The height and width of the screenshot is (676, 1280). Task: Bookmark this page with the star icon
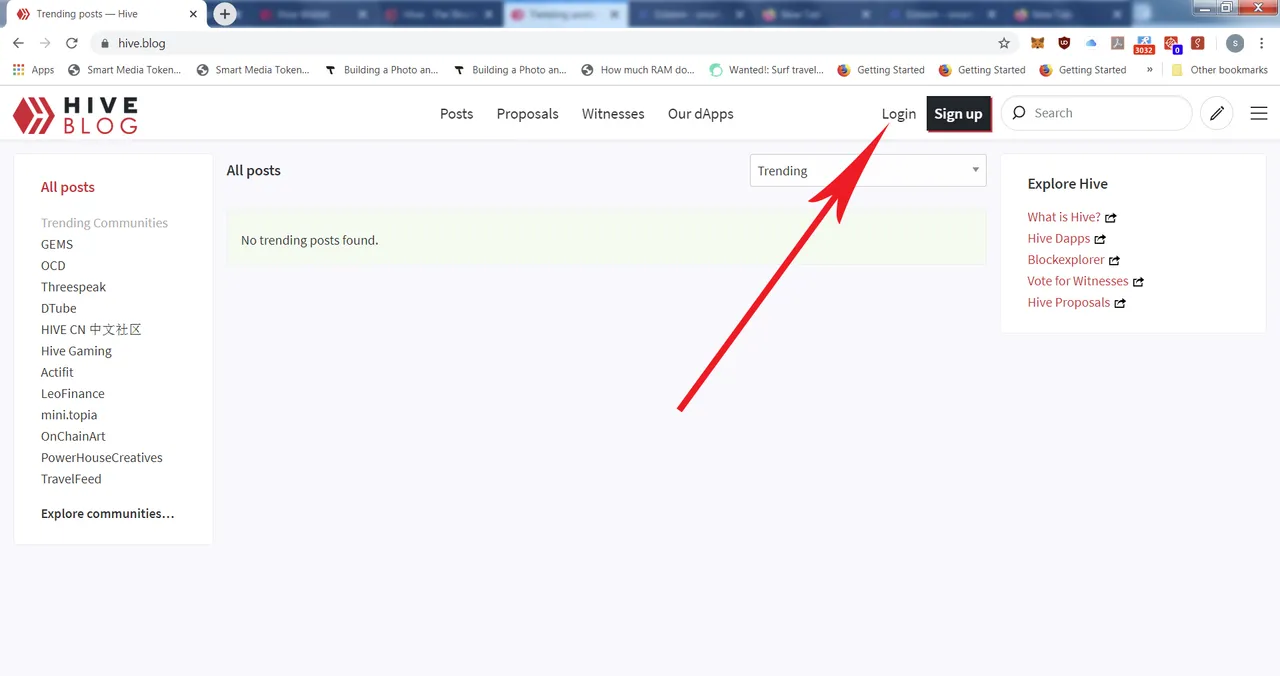pyautogui.click(x=1004, y=43)
